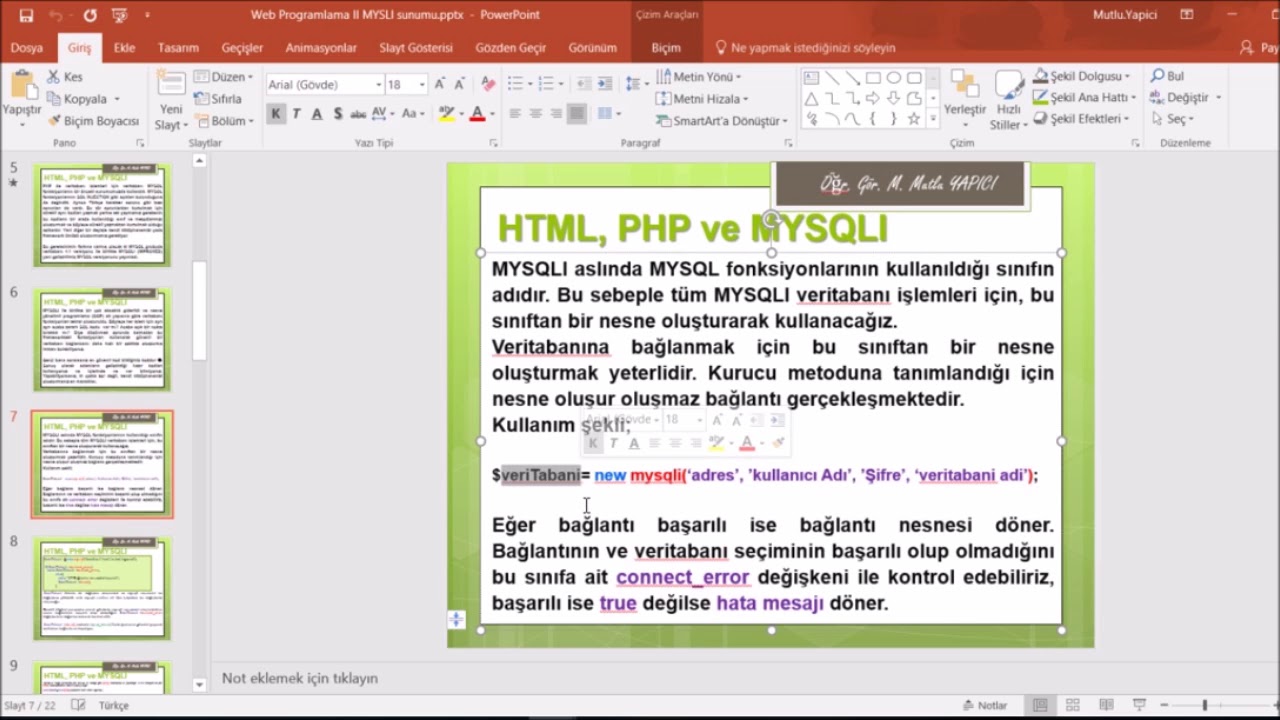Click Ne yapmak istediğinizi söyleyin search

pyautogui.click(x=805, y=47)
